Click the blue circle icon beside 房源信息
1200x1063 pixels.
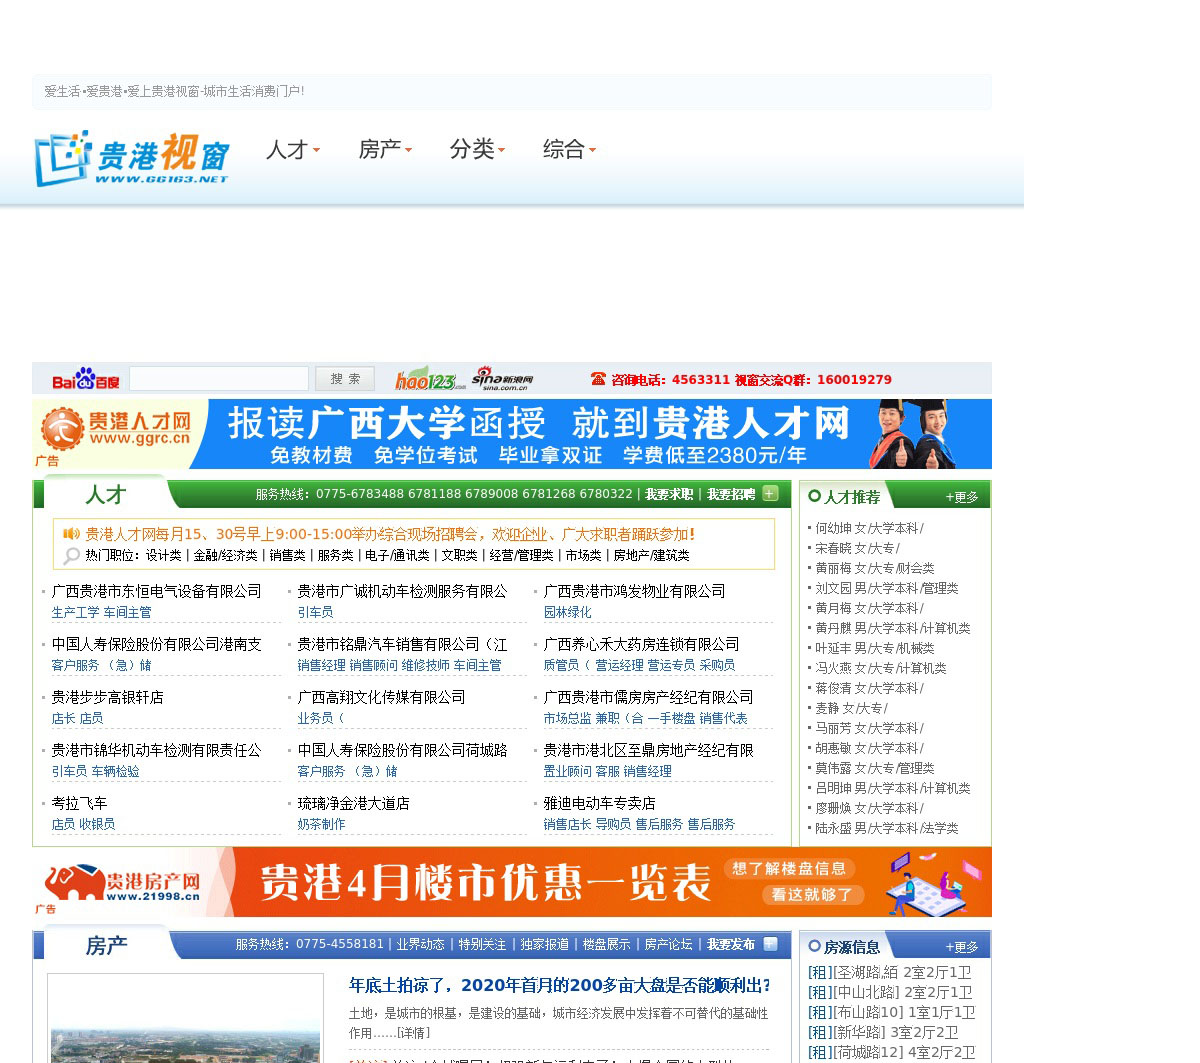pyautogui.click(x=814, y=946)
